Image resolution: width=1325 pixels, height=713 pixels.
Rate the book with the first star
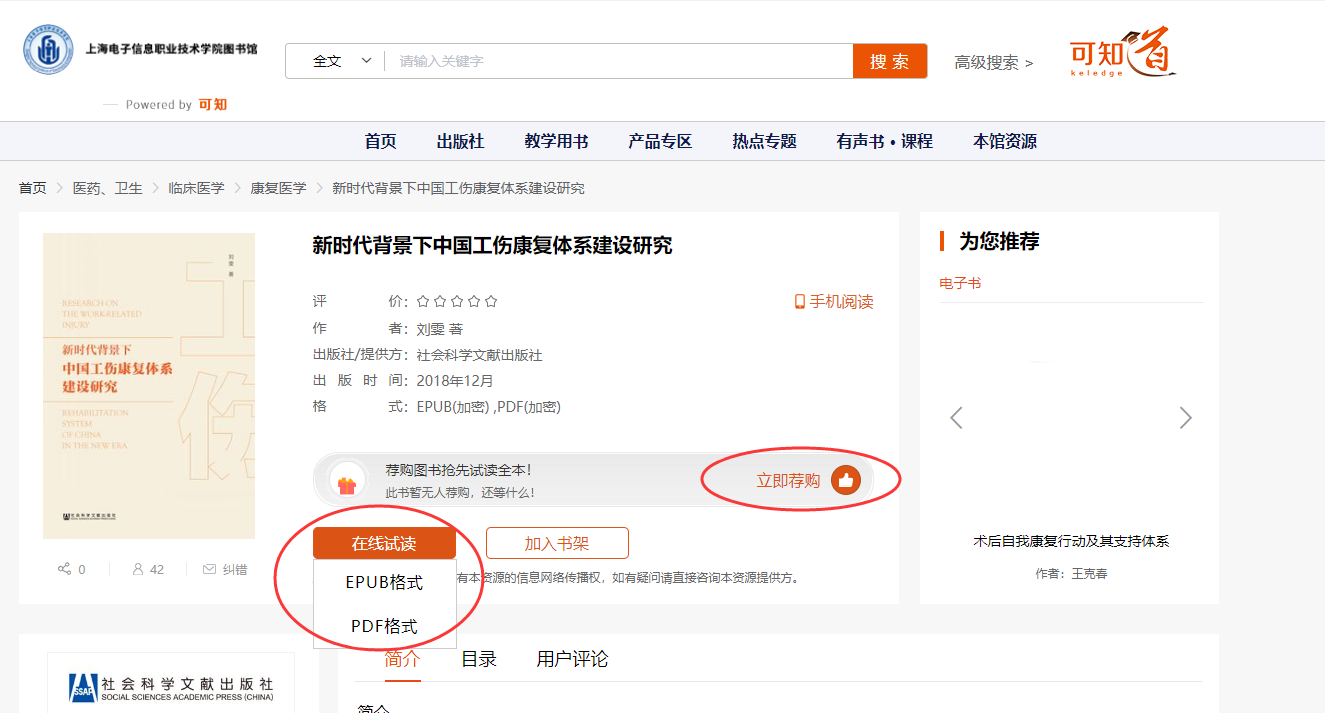tap(423, 301)
